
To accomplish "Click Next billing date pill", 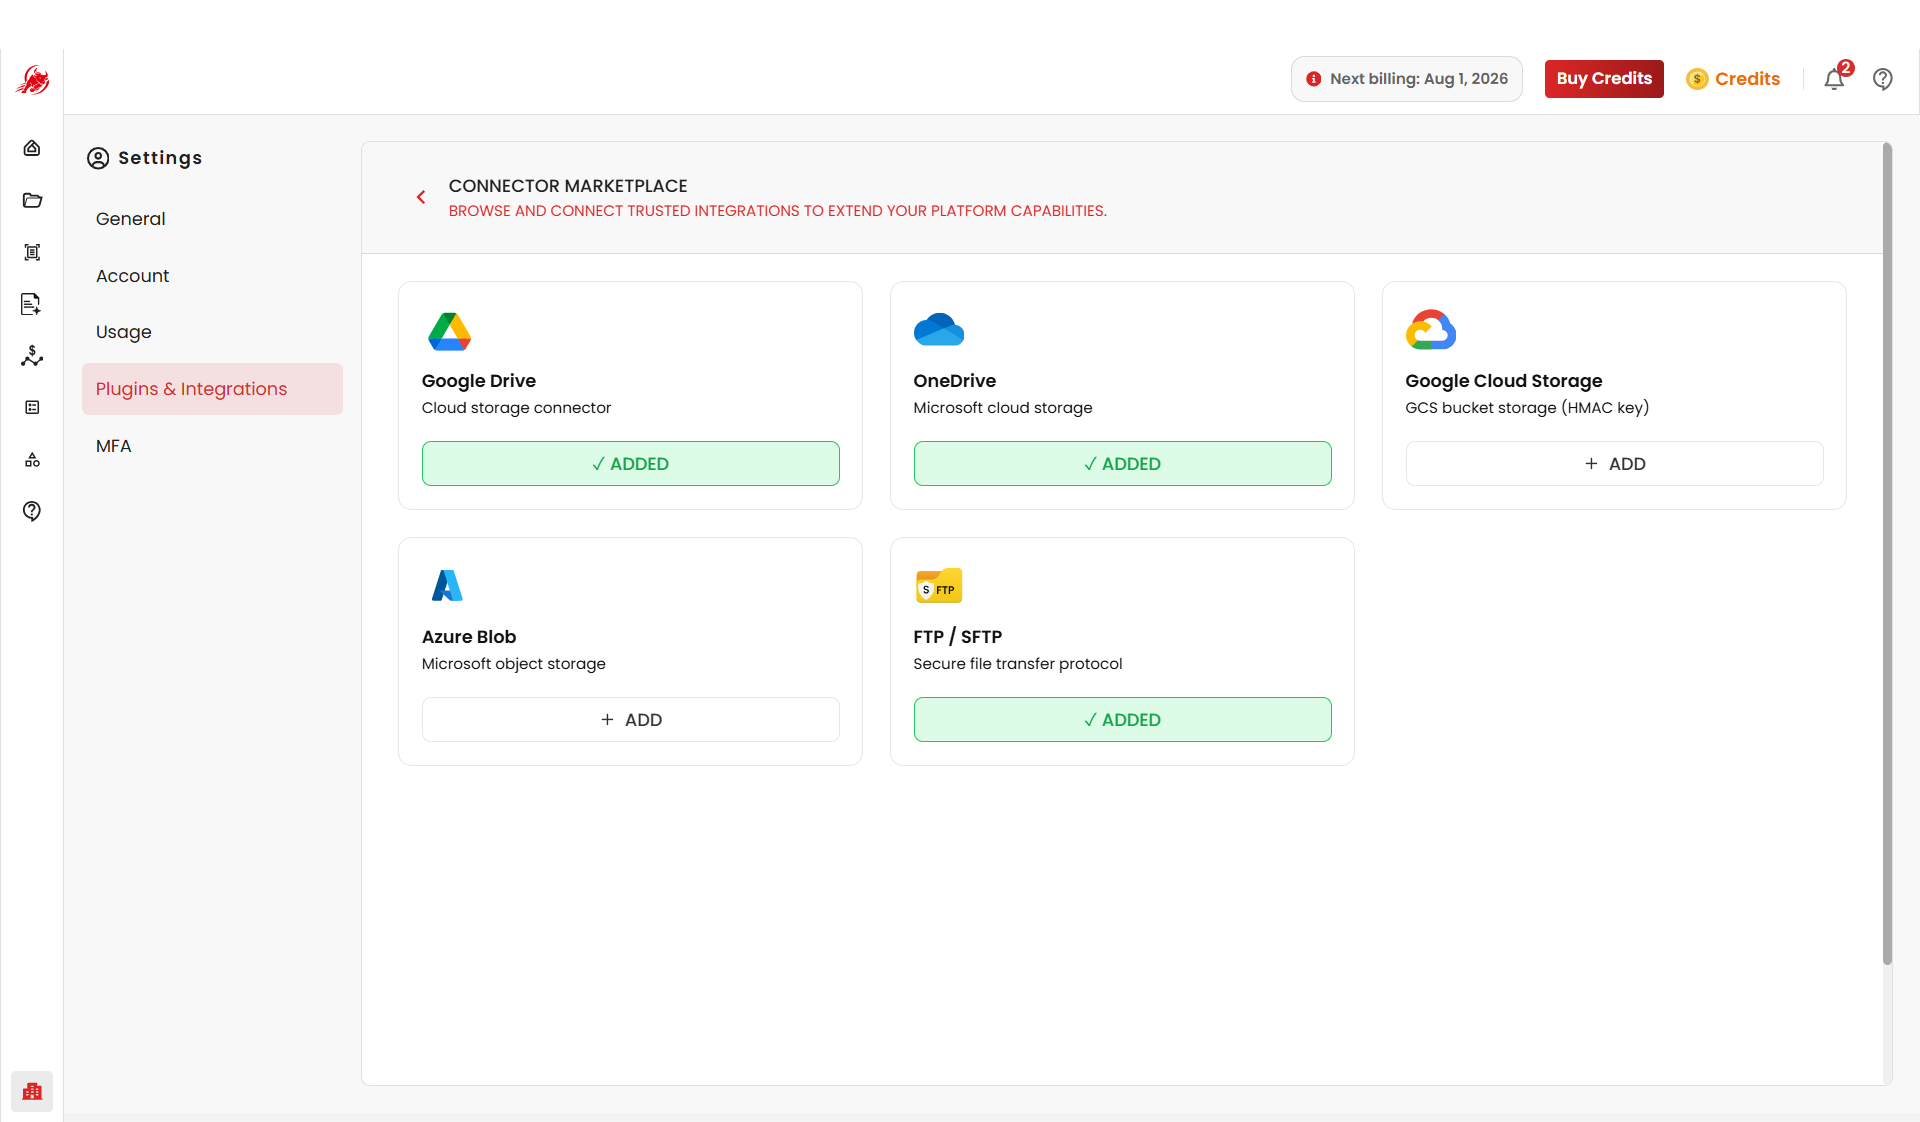I will click(1406, 79).
